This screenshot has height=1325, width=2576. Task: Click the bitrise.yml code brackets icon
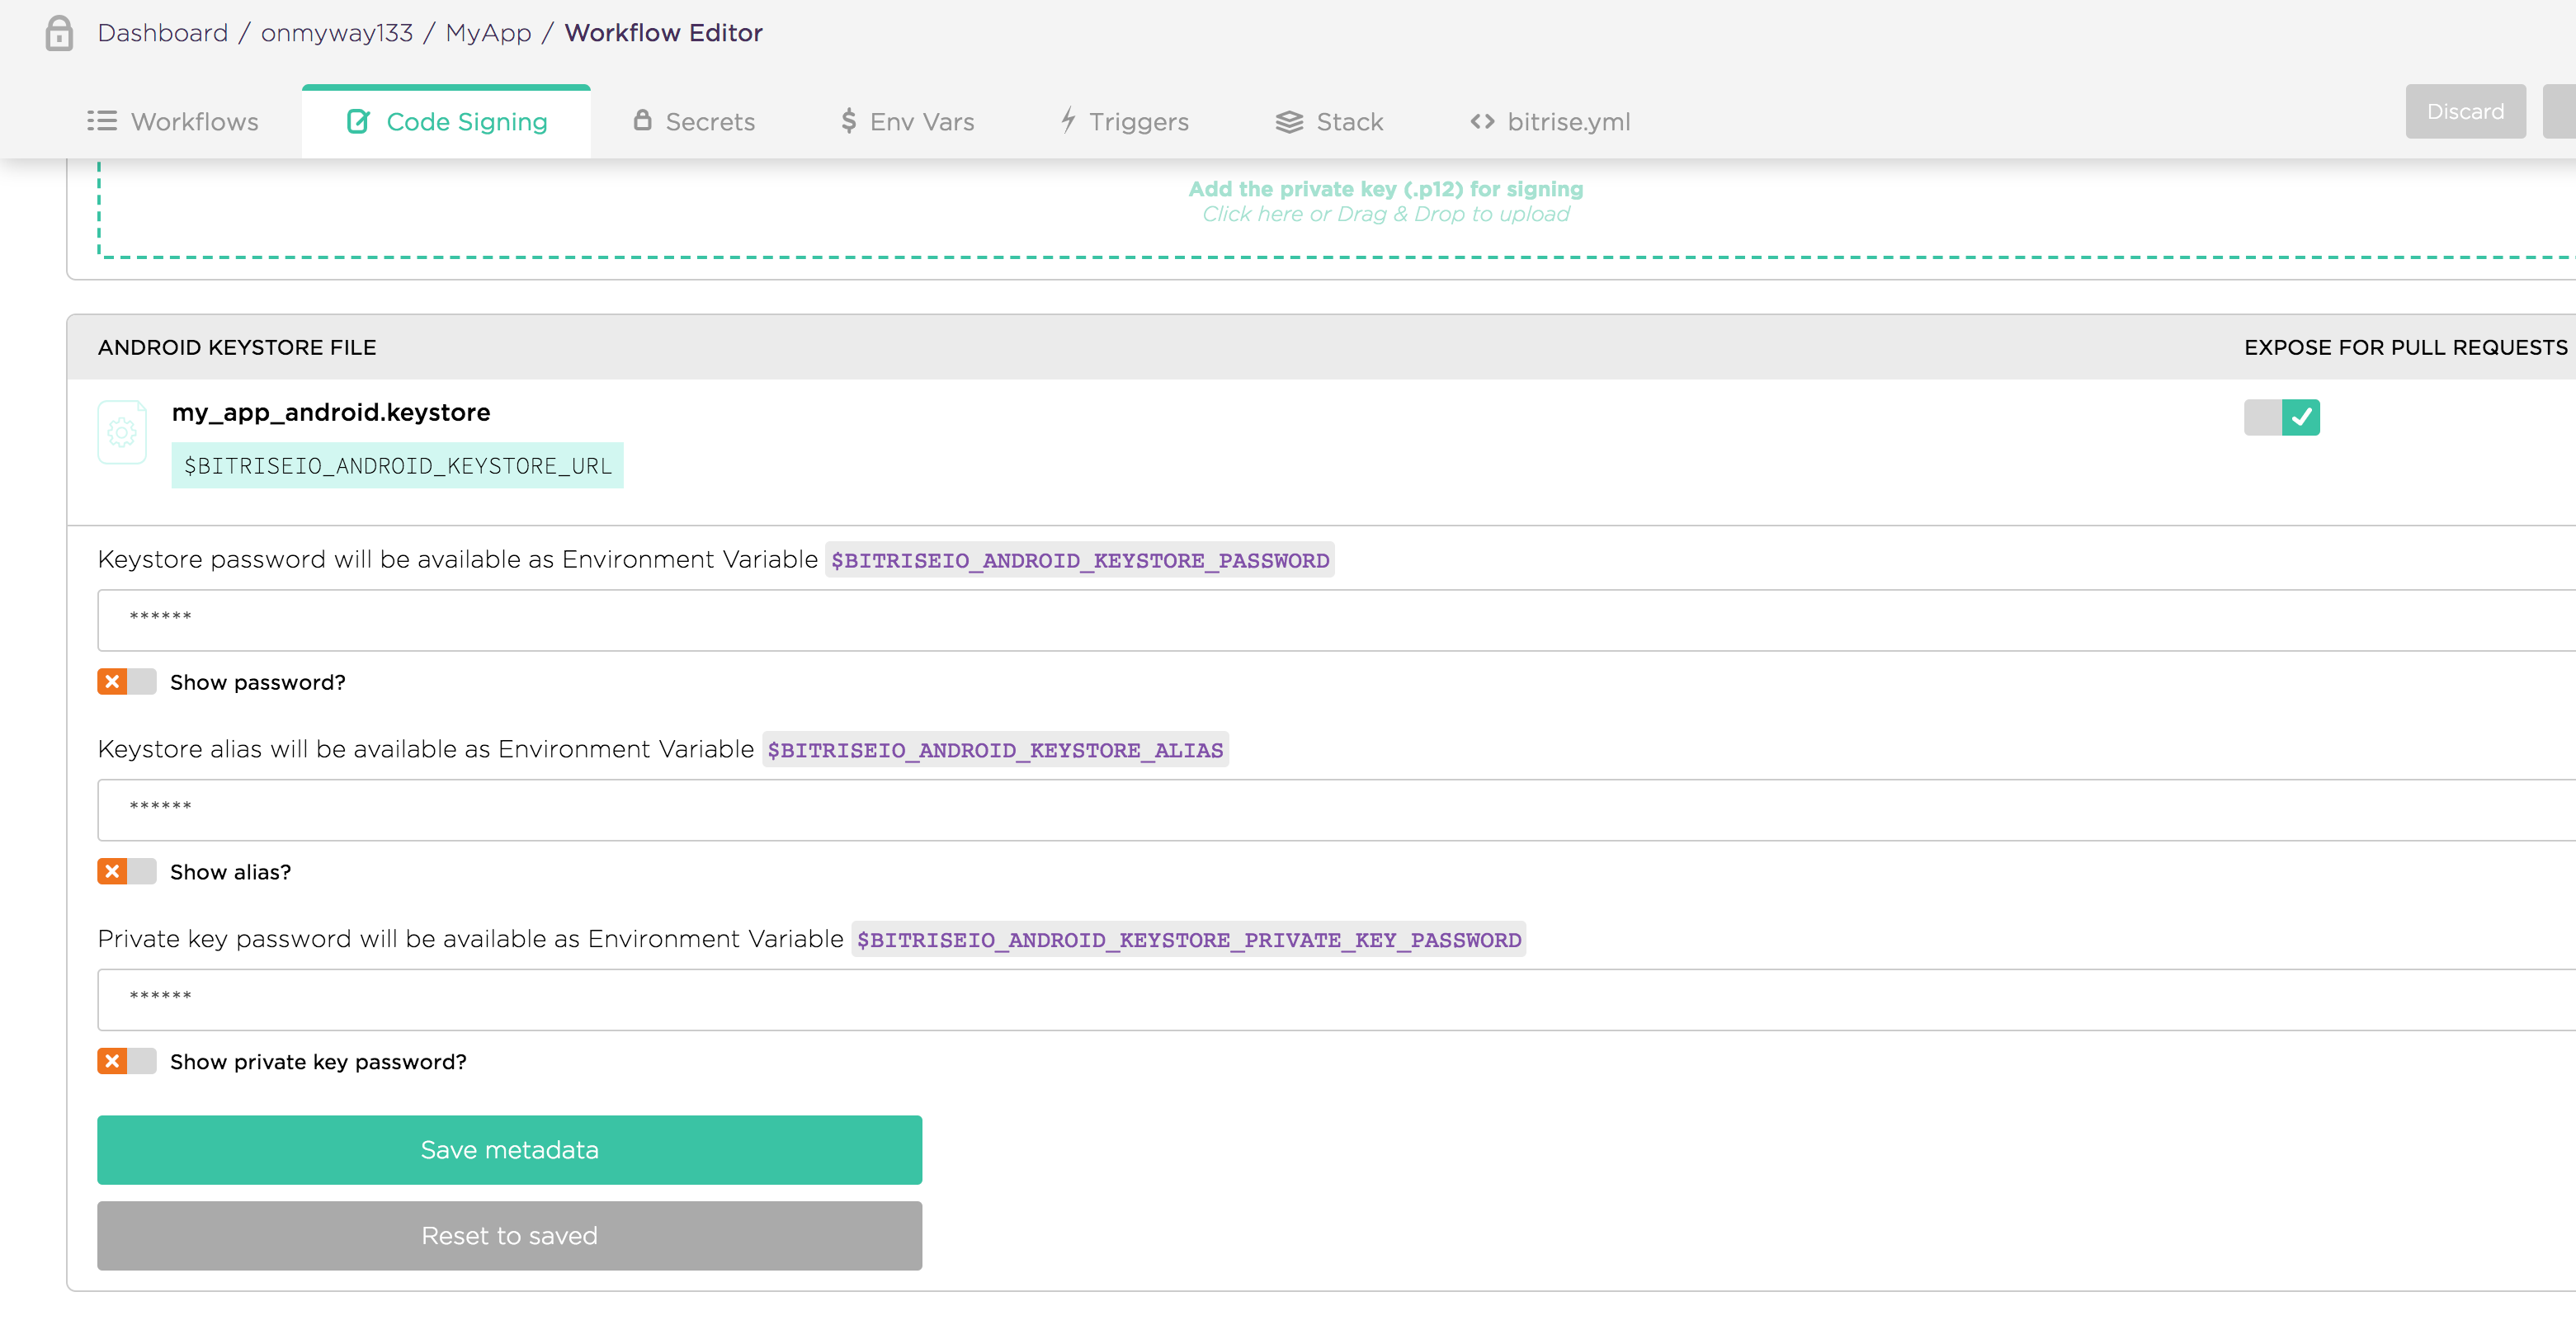click(x=1482, y=121)
